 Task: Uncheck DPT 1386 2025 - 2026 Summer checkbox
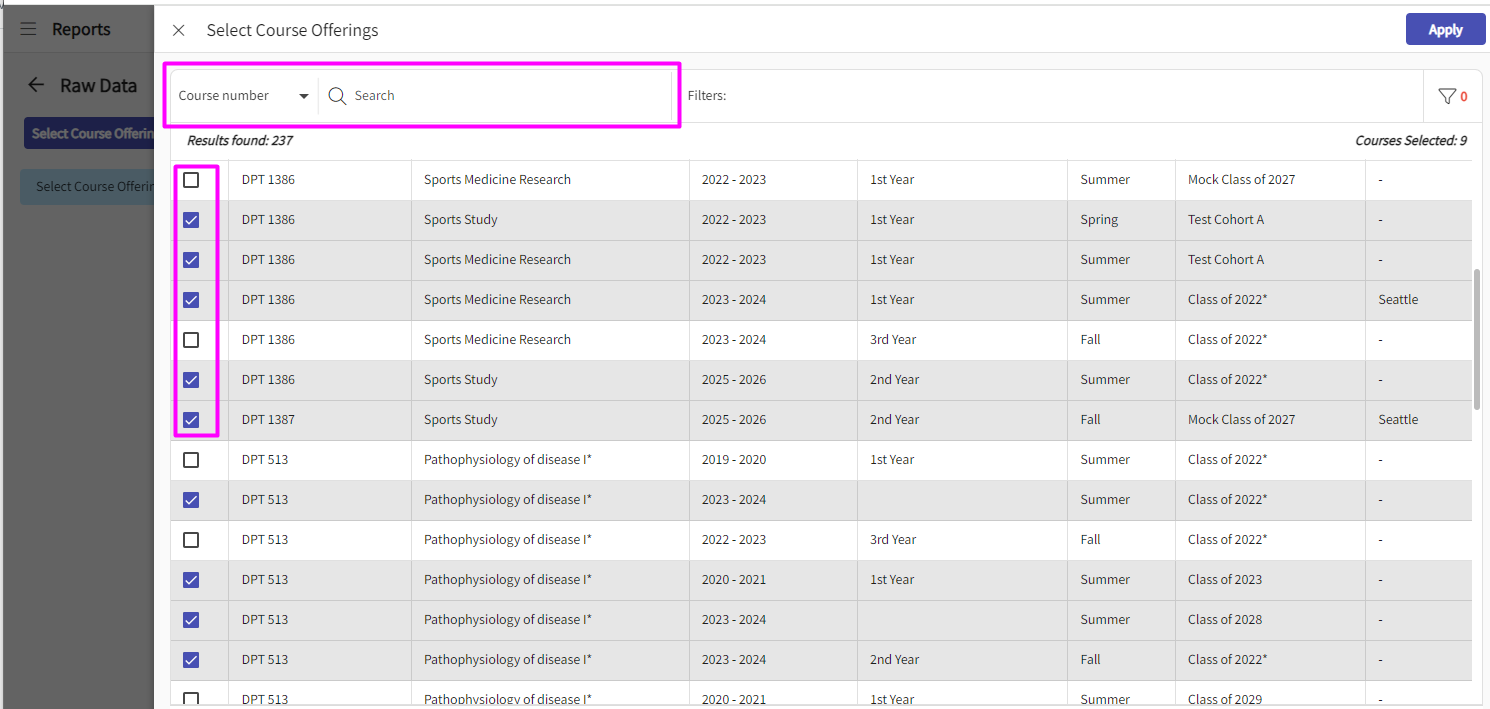[191, 380]
